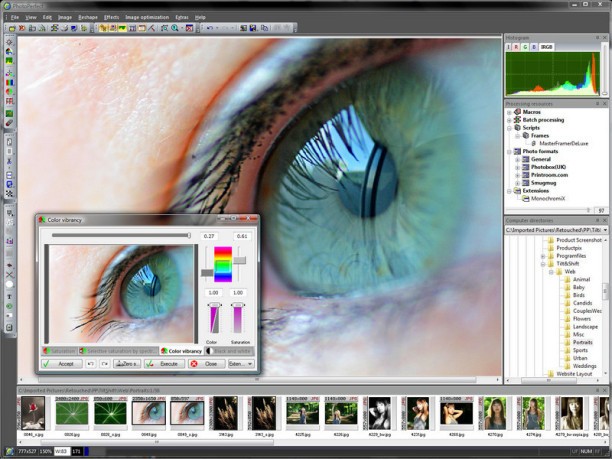Open the File menu
The image size is (612, 459).
click(15, 17)
